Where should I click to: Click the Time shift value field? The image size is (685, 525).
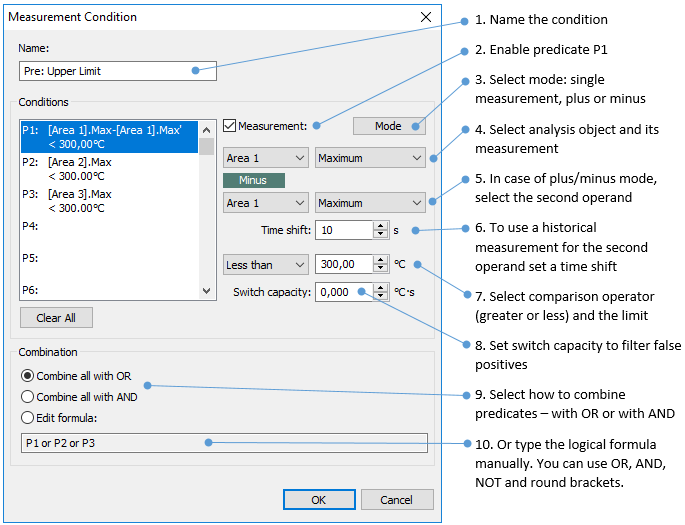click(344, 230)
